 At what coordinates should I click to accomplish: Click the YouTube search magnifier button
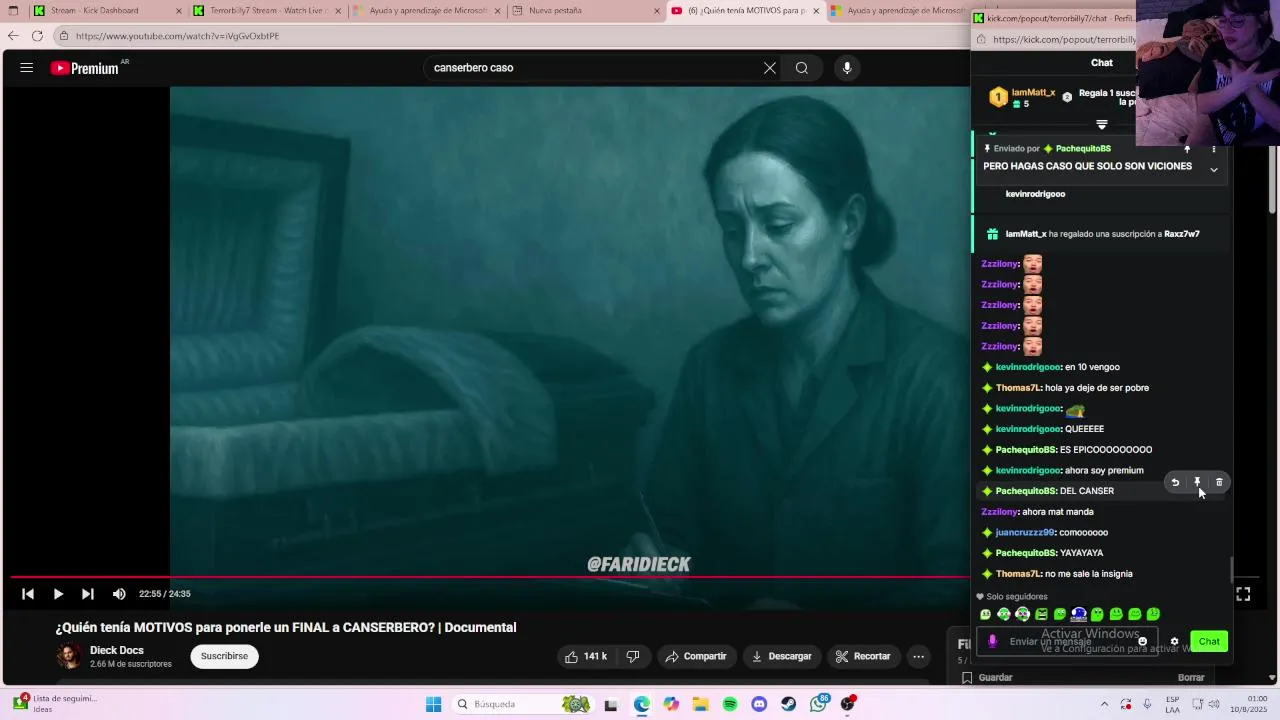802,68
